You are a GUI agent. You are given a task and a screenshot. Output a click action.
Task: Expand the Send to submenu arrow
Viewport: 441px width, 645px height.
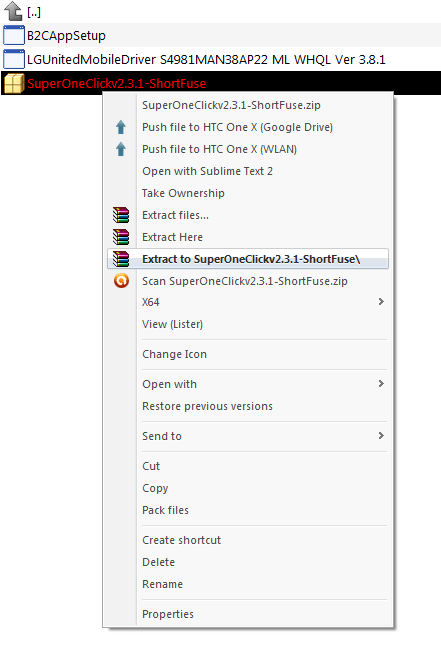point(381,436)
